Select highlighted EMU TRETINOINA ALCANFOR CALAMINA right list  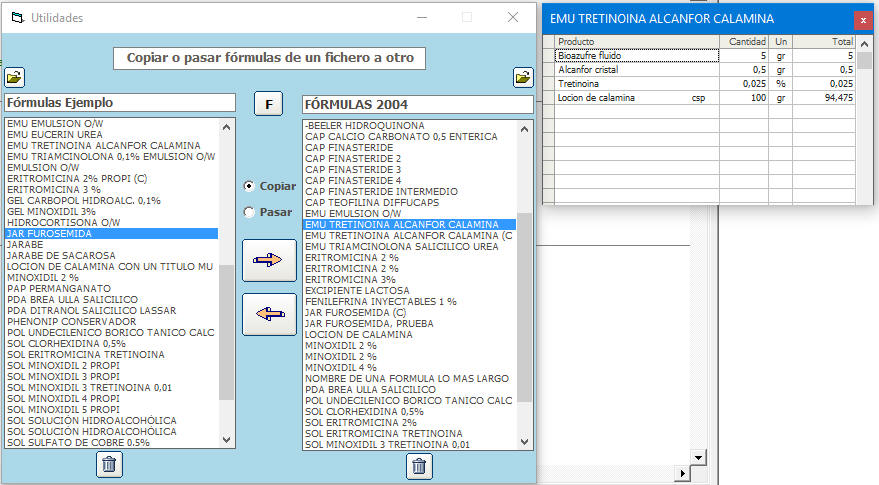409,225
